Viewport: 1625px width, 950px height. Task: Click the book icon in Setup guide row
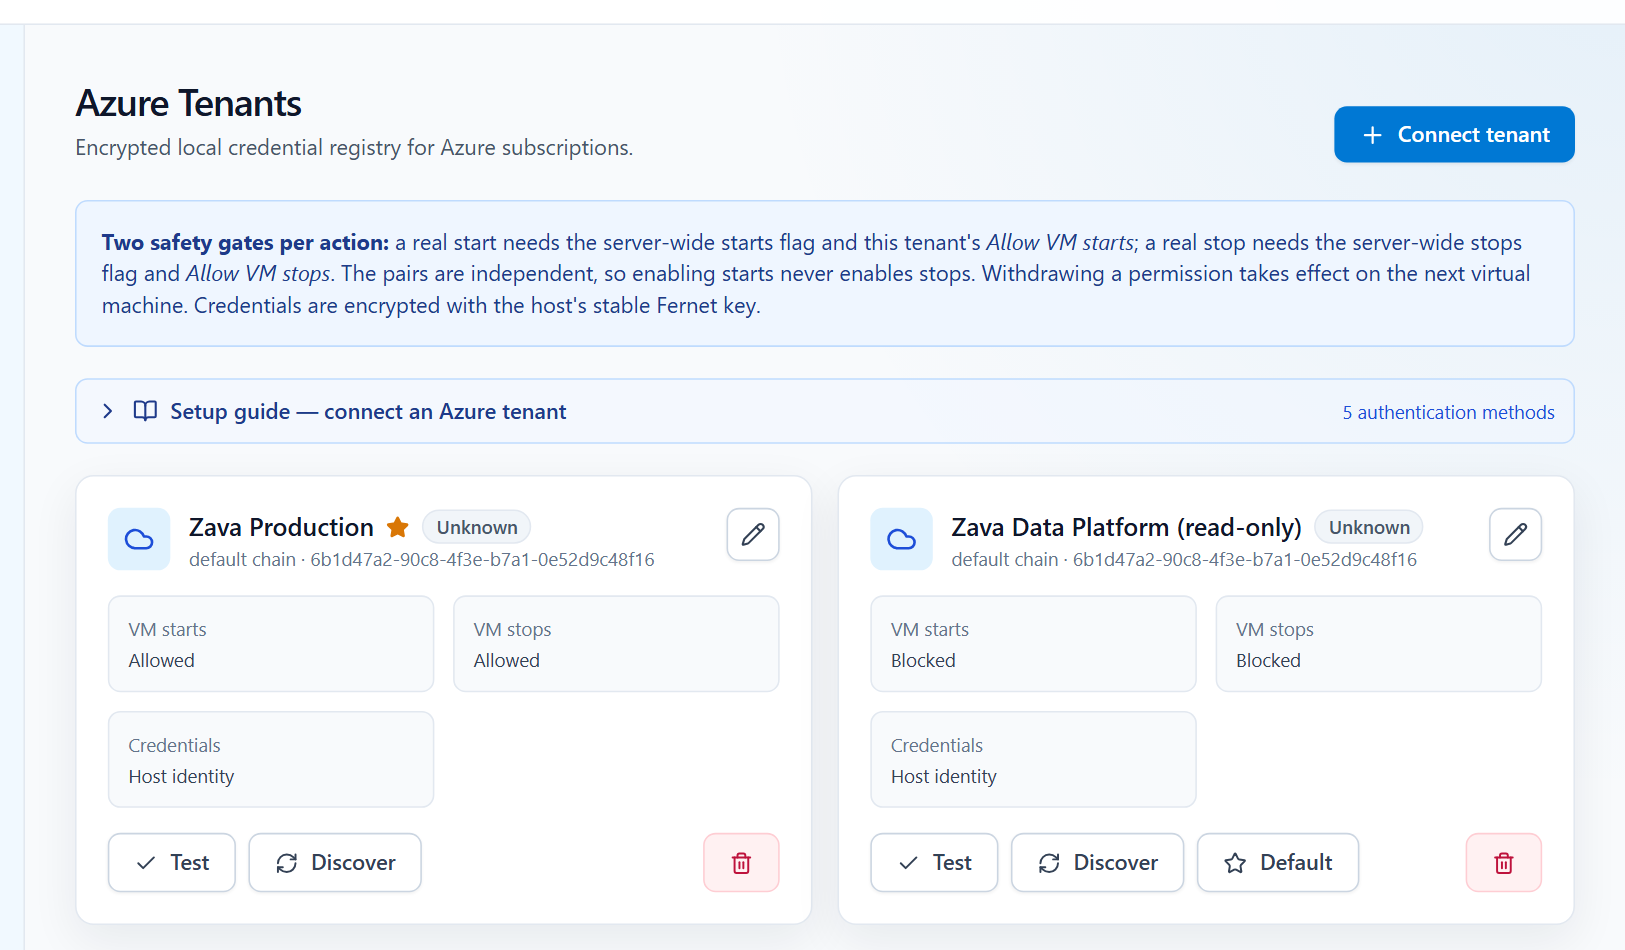146,411
